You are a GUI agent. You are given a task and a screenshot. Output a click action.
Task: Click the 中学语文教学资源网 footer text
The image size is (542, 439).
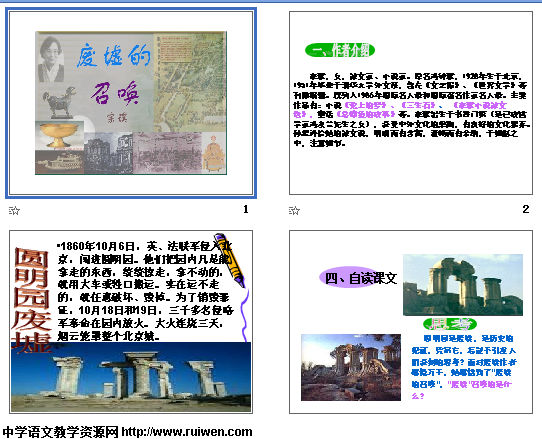pyautogui.click(x=60, y=432)
